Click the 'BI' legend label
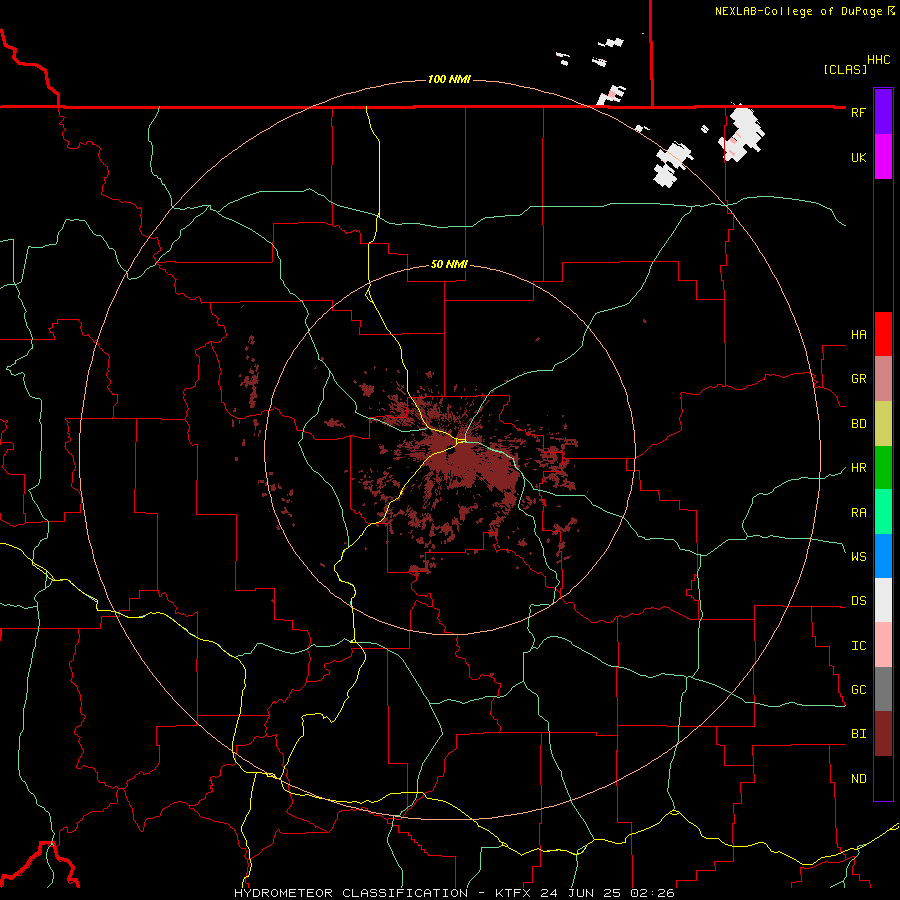Viewport: 900px width, 900px height. (858, 734)
